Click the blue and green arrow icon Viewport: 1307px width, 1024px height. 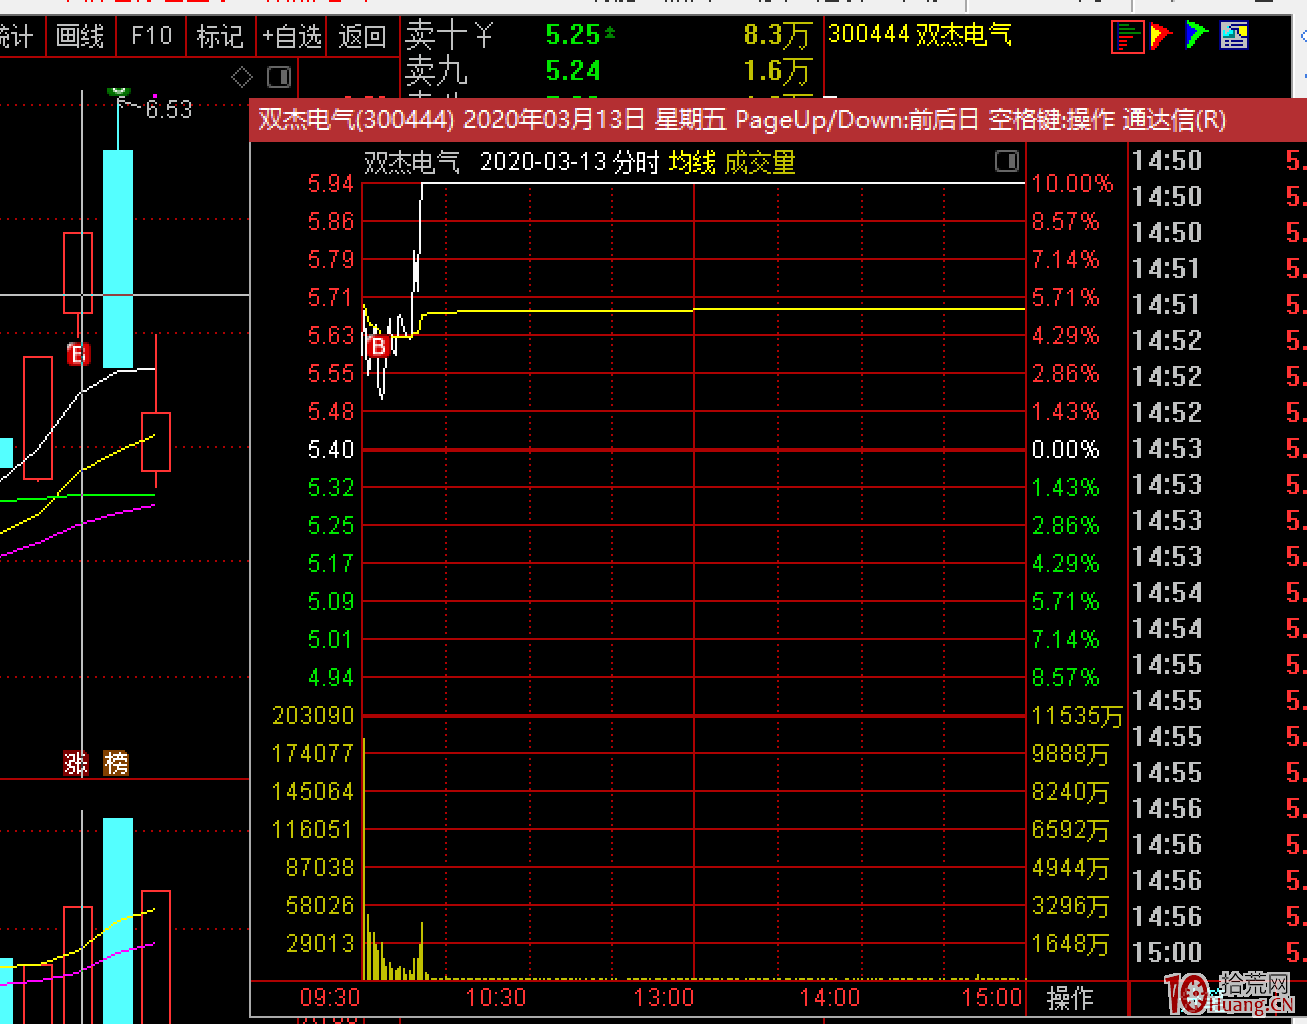coord(1197,36)
